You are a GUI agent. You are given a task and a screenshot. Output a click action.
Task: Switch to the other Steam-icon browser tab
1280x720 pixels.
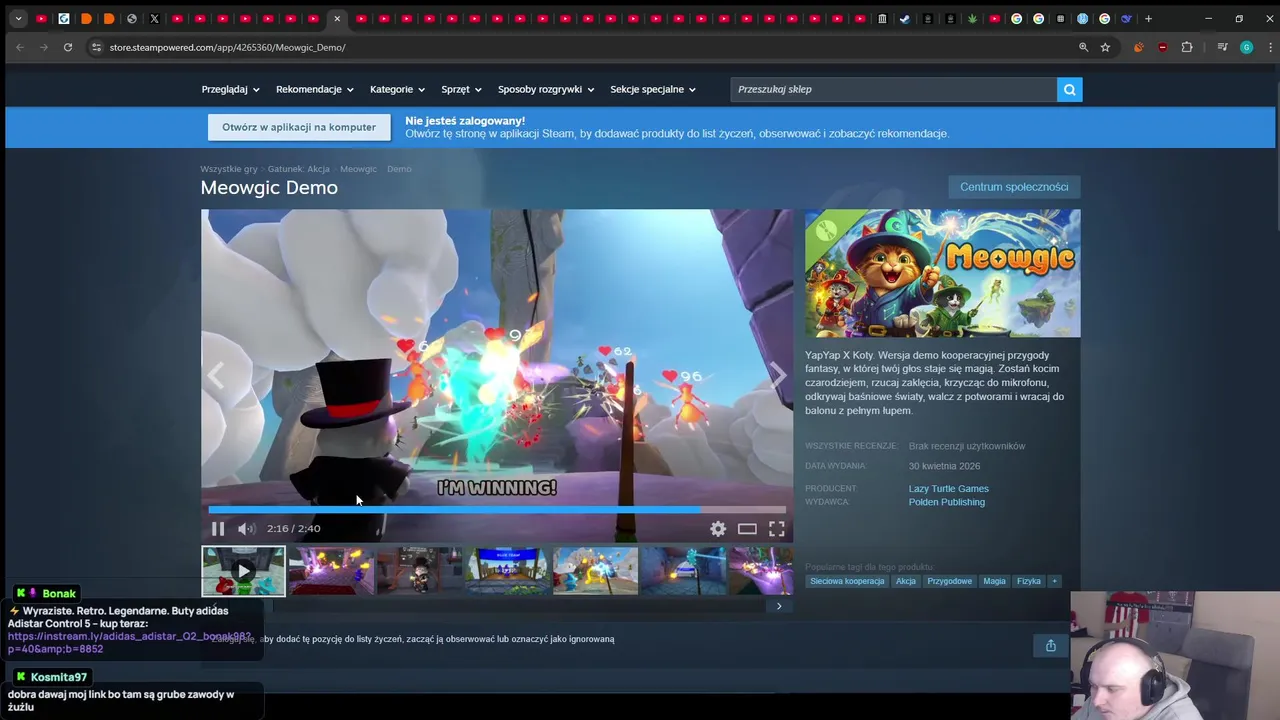[904, 18]
